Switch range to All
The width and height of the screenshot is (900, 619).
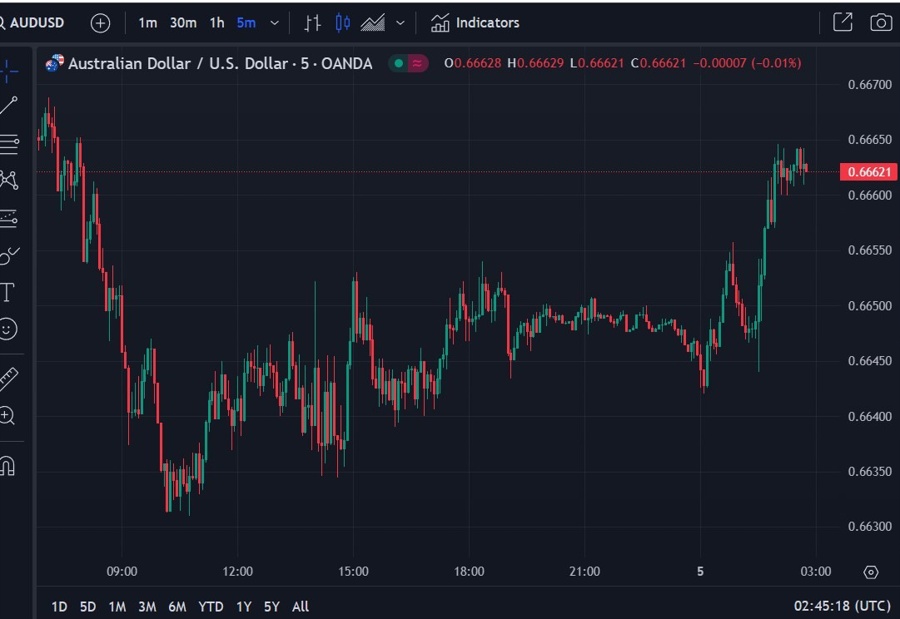pyautogui.click(x=300, y=606)
